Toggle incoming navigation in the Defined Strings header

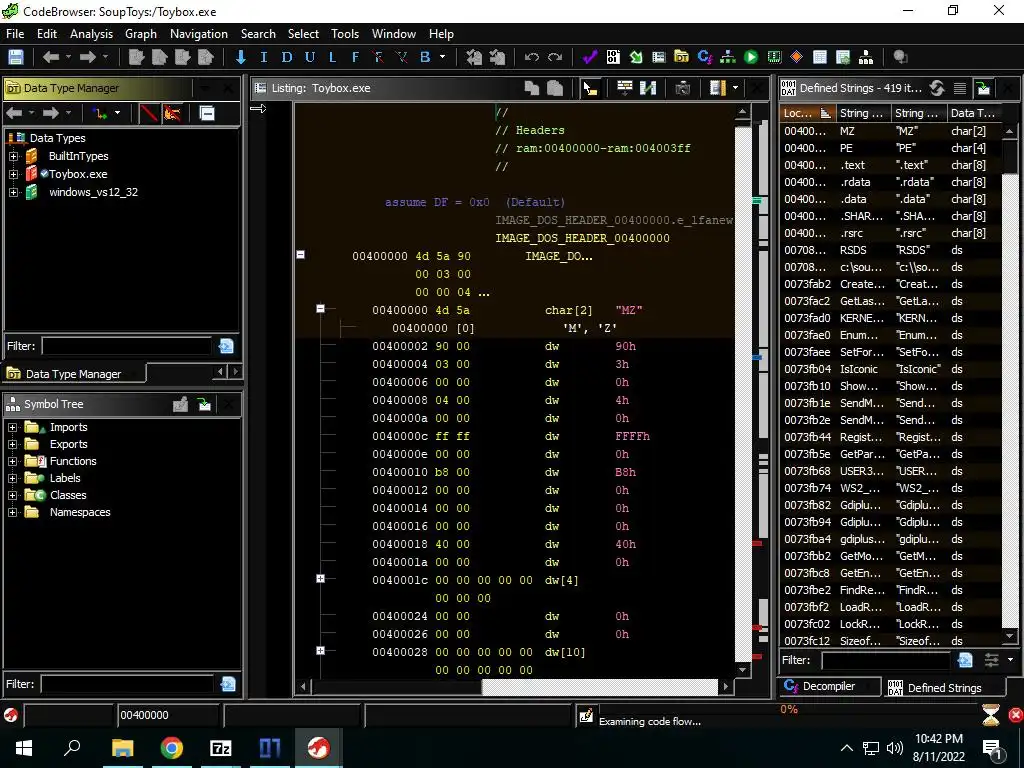[984, 88]
